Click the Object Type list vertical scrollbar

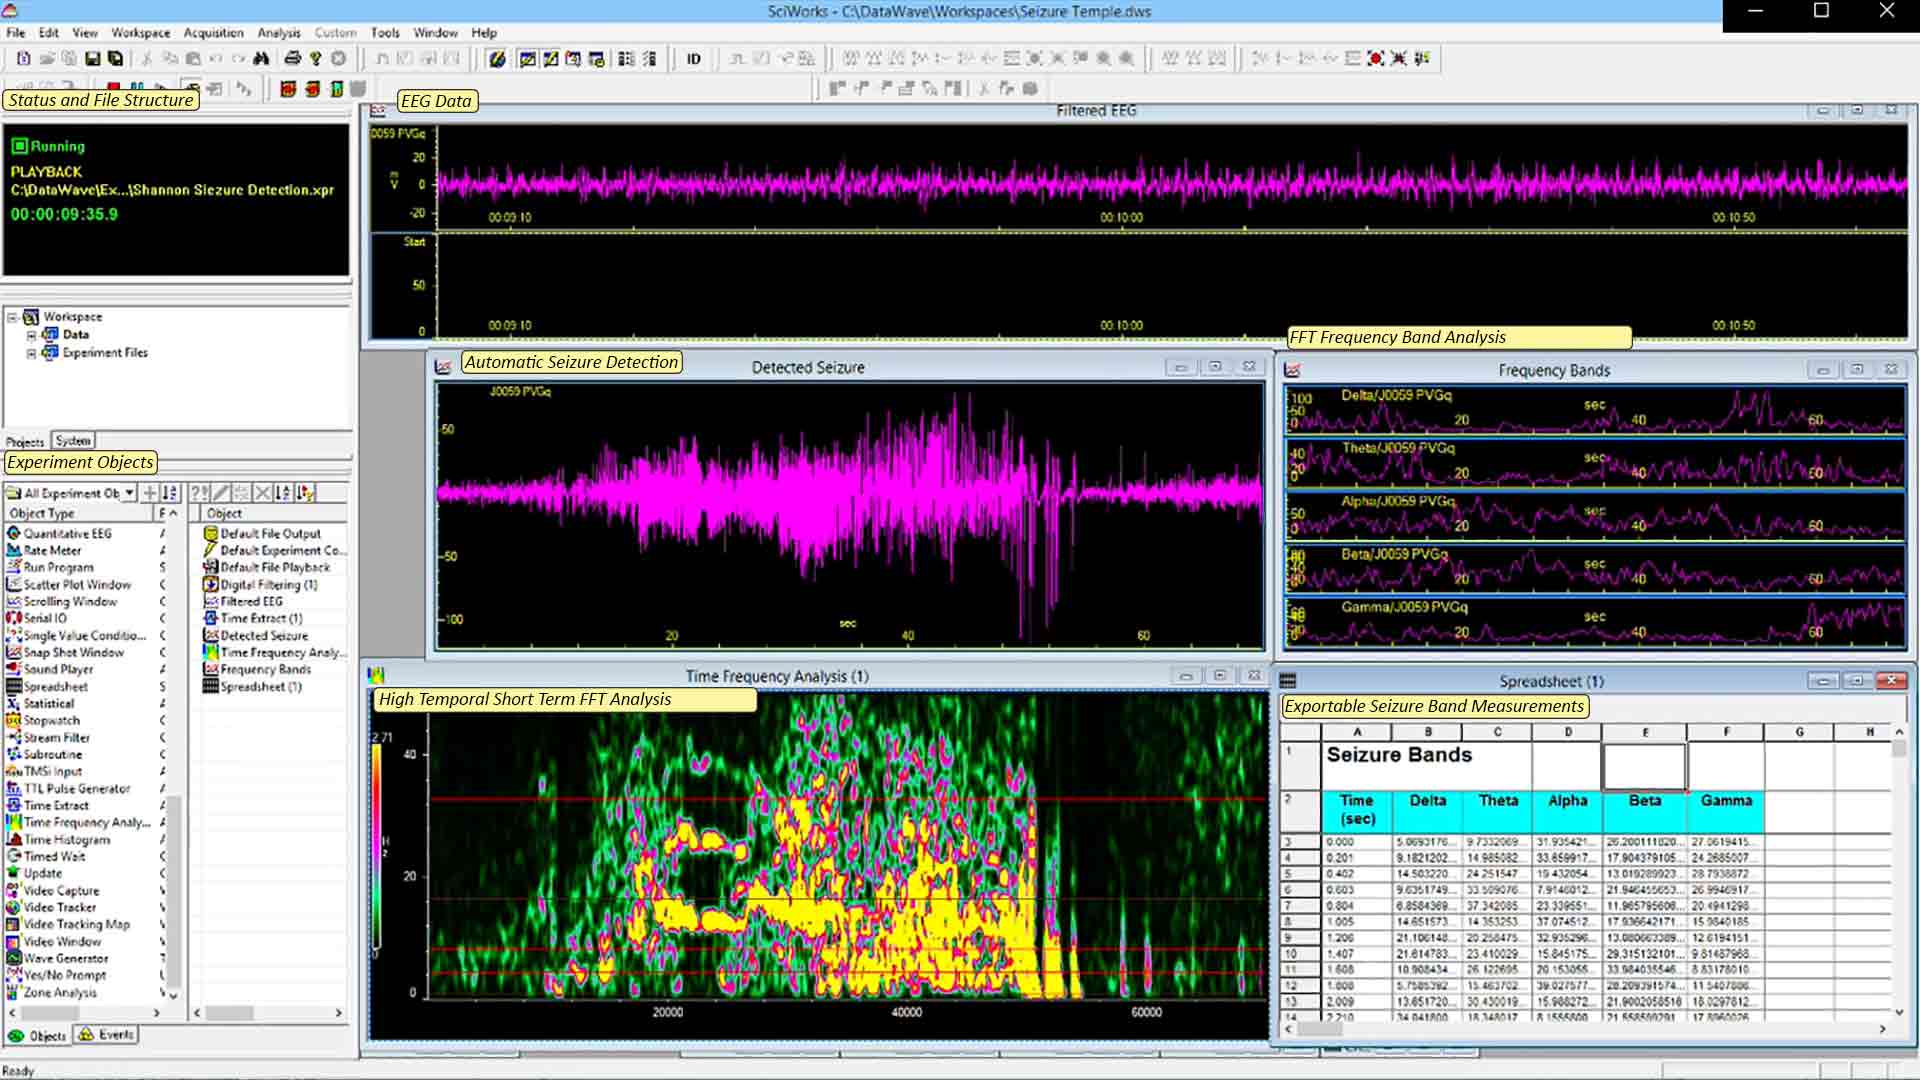(173, 890)
